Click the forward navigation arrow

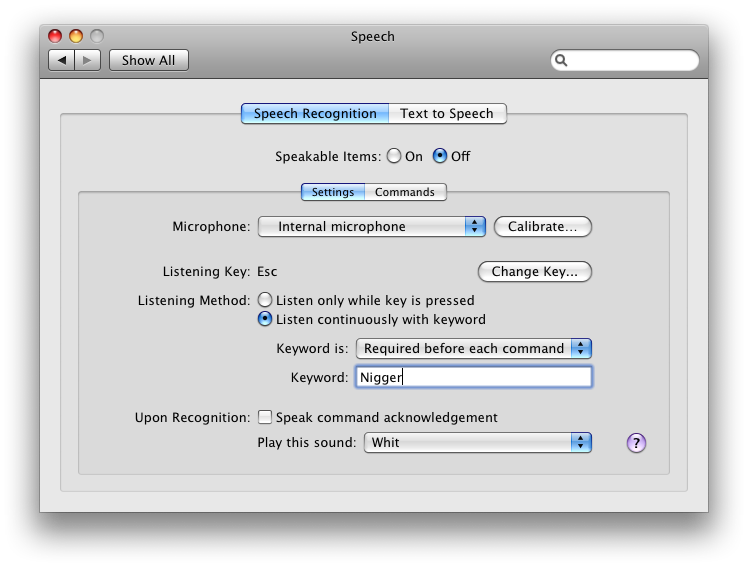[x=88, y=60]
